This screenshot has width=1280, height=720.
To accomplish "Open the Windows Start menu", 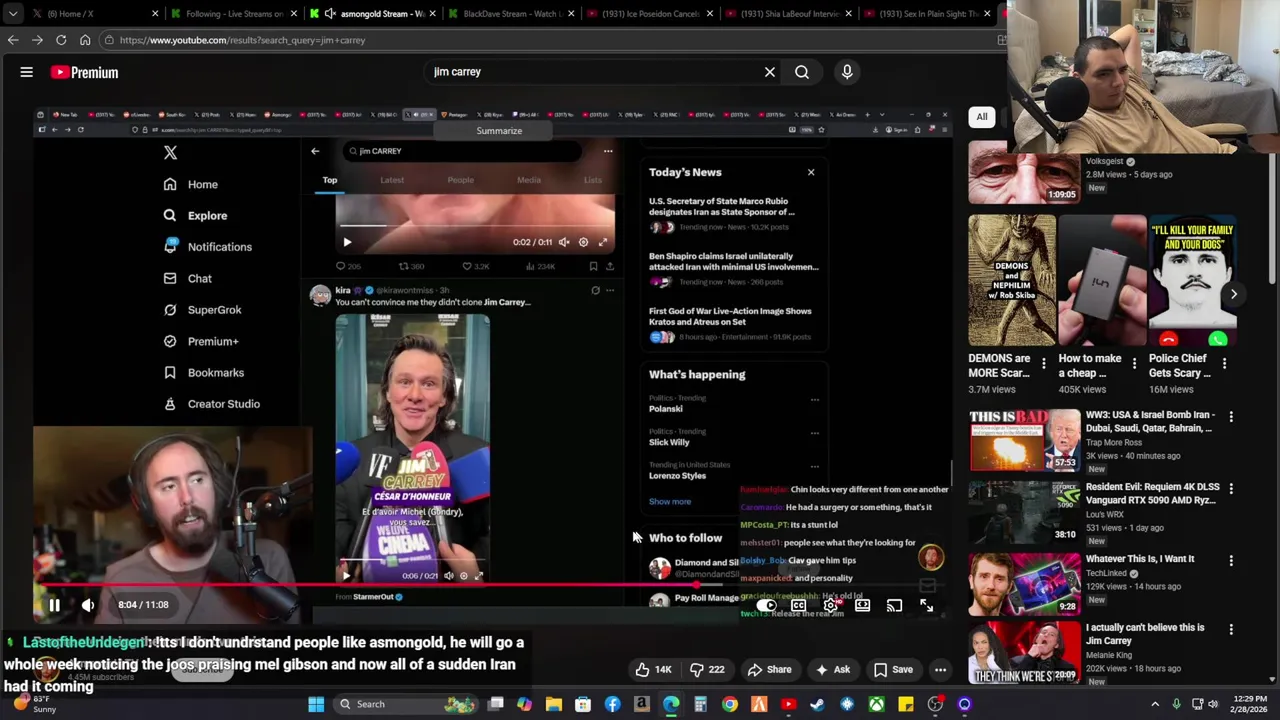I will click(x=316, y=704).
